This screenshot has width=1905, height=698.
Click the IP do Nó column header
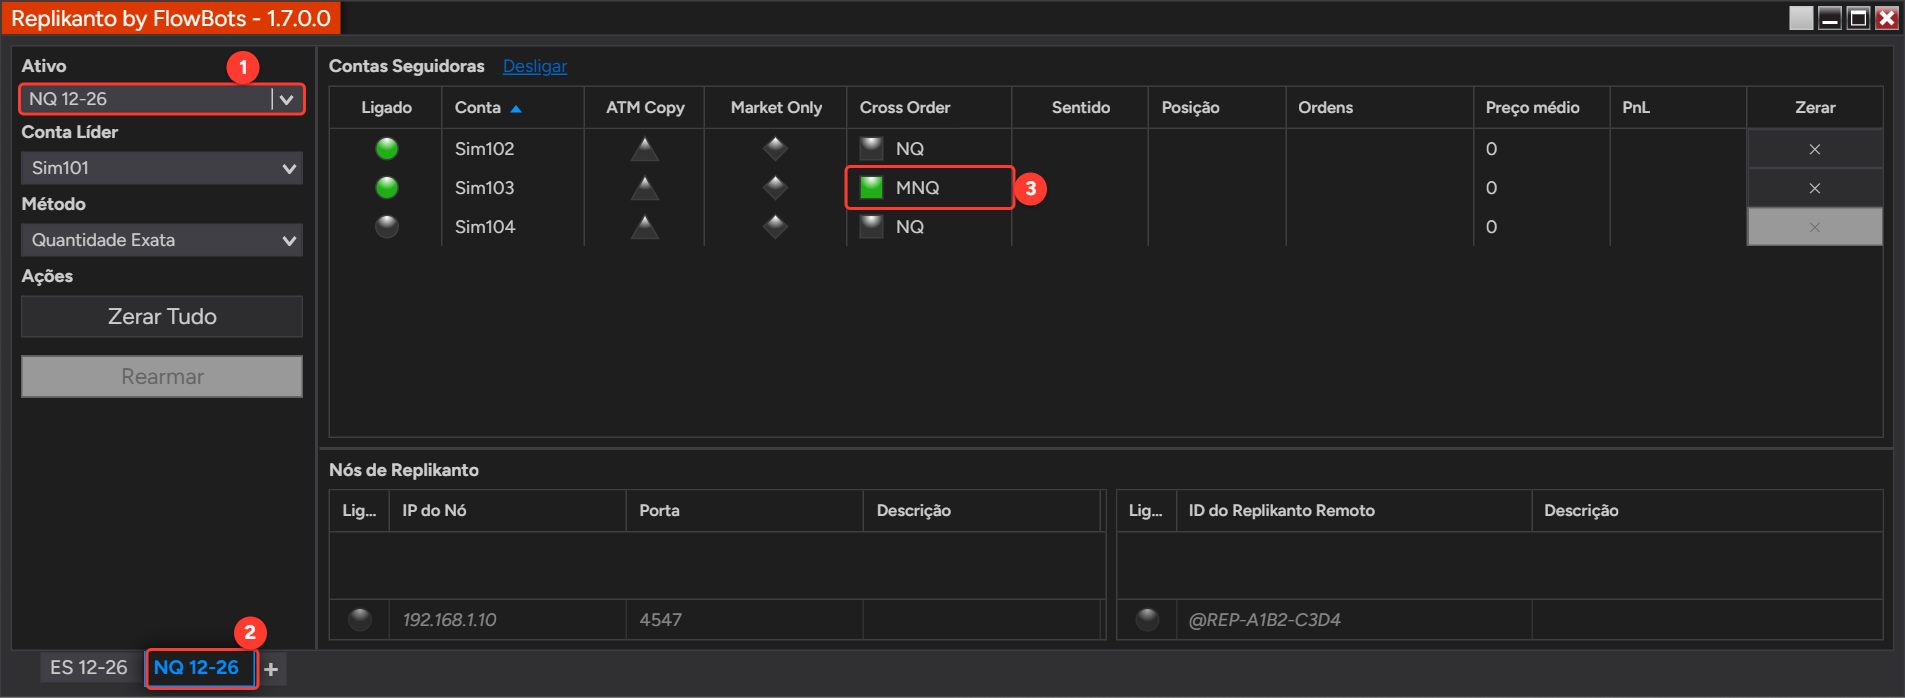pos(508,511)
